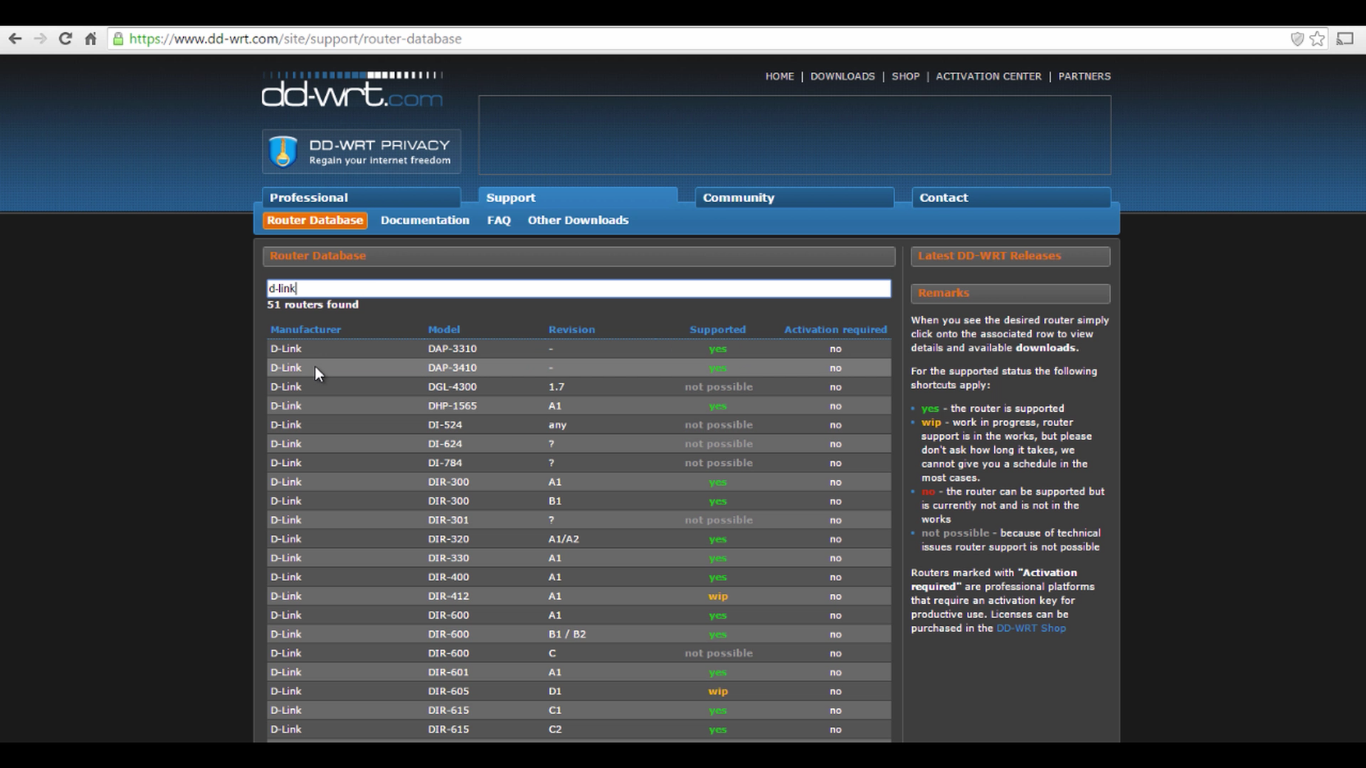Sort by the Supported column header
Viewport: 1366px width, 768px height.
[x=717, y=329]
